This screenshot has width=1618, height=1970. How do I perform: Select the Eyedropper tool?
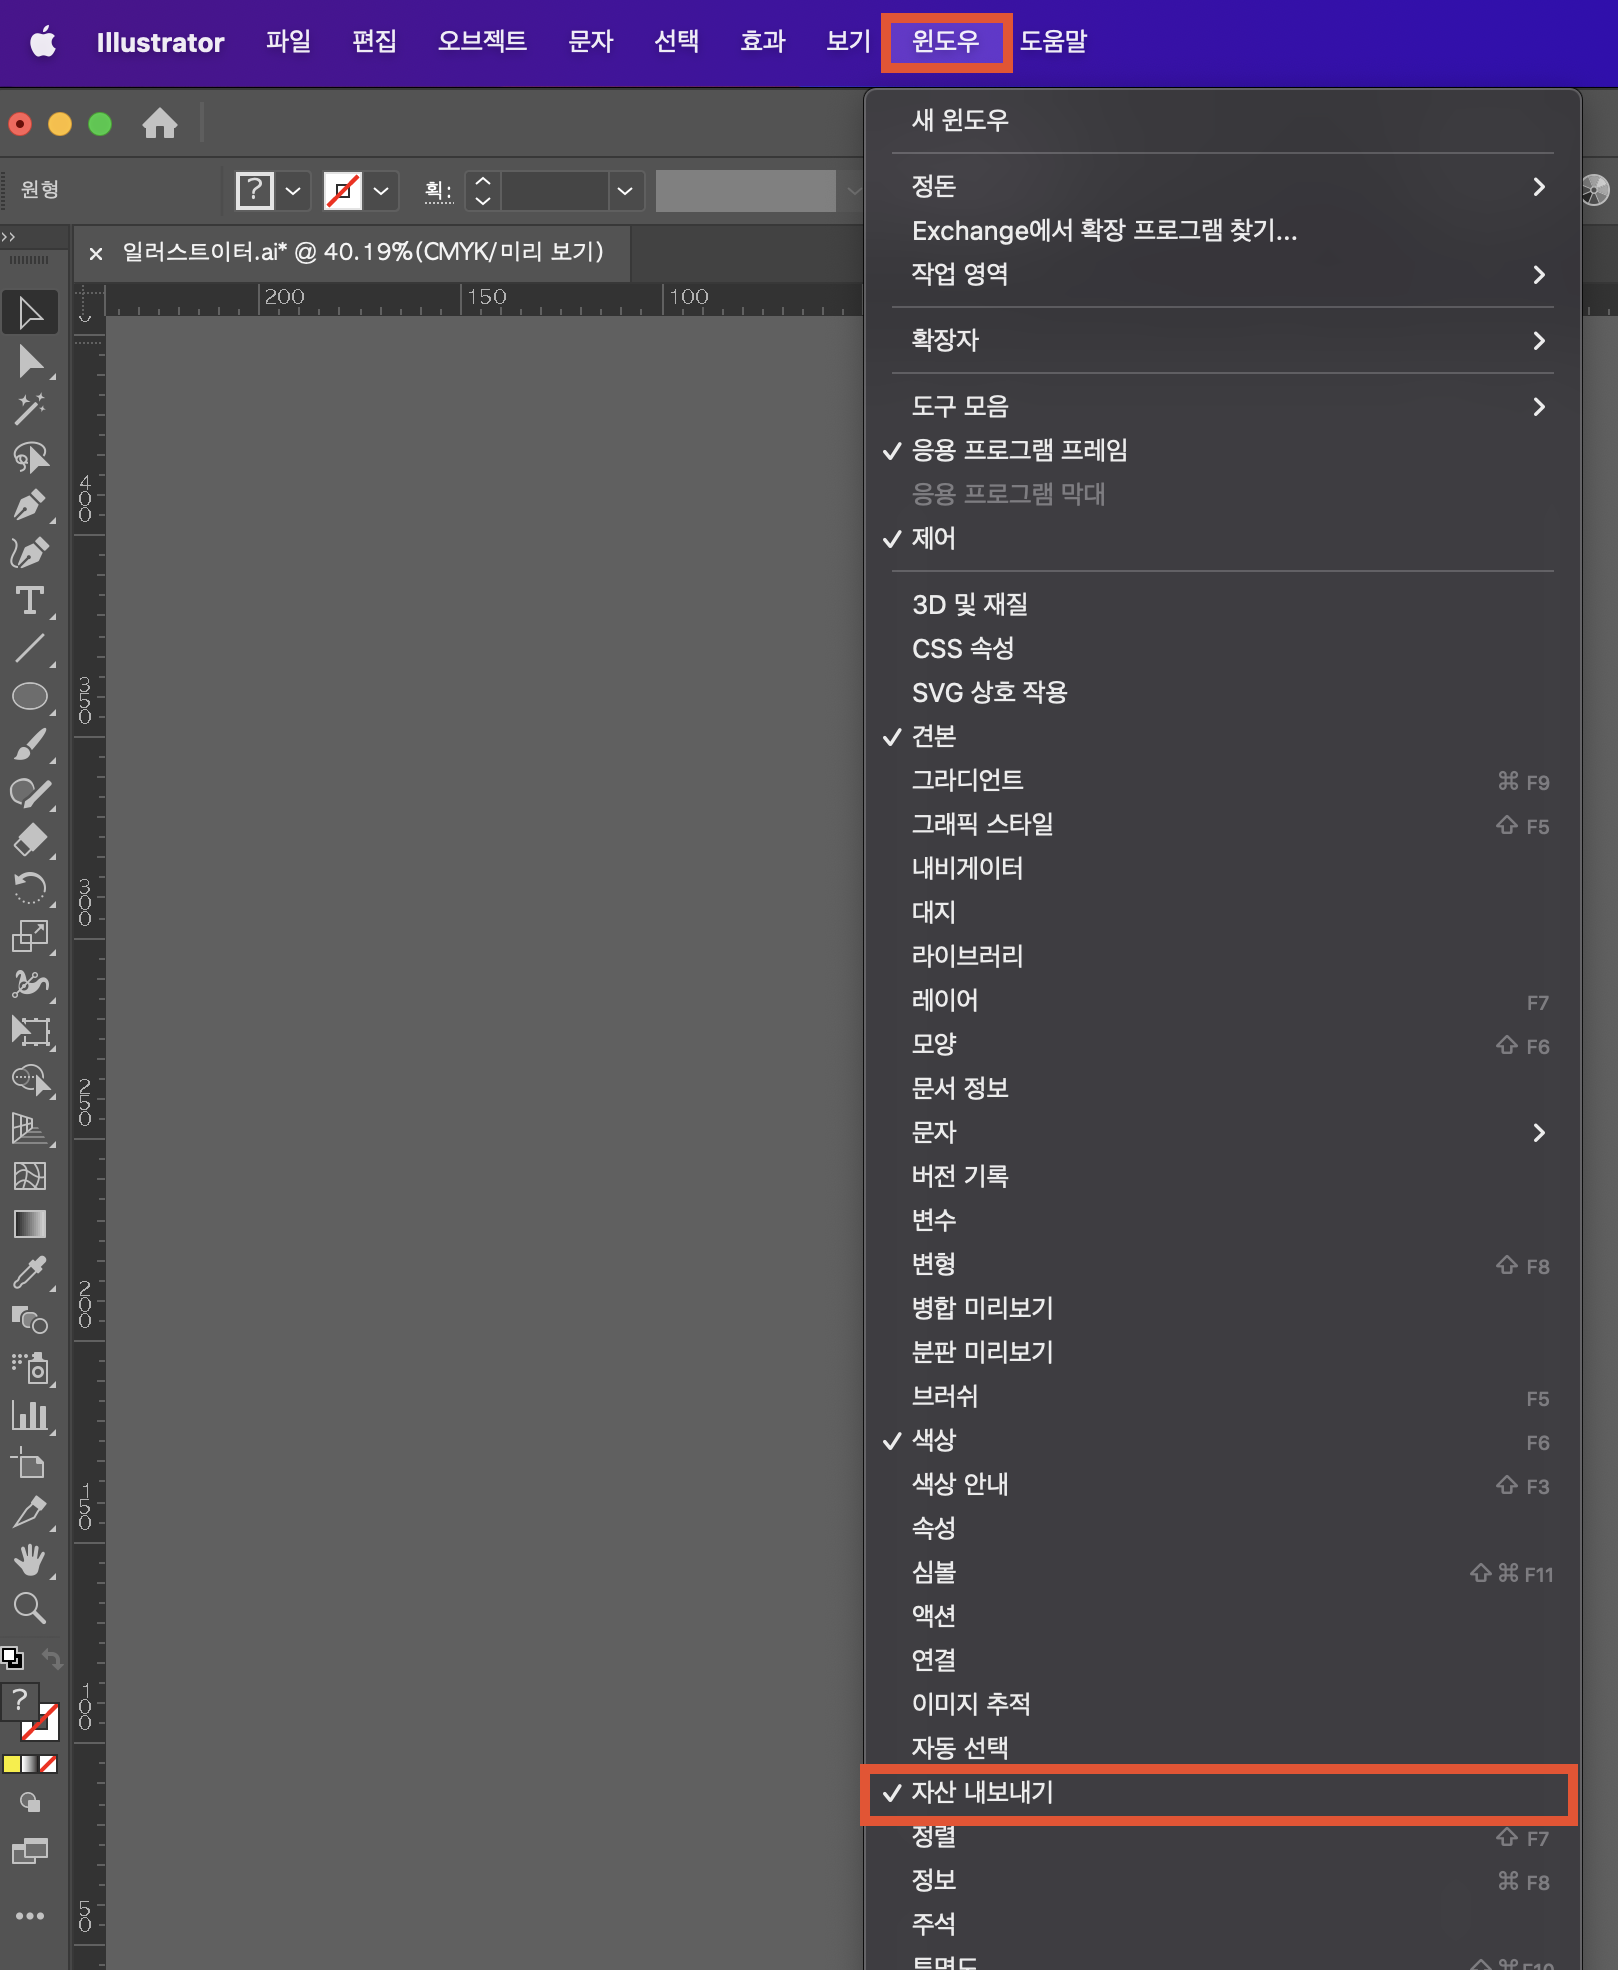(30, 1272)
